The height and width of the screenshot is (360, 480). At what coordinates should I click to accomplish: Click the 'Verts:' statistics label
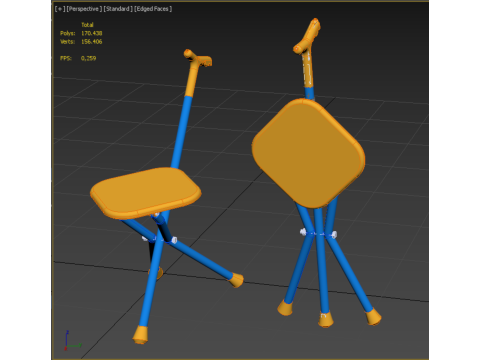(x=68, y=42)
